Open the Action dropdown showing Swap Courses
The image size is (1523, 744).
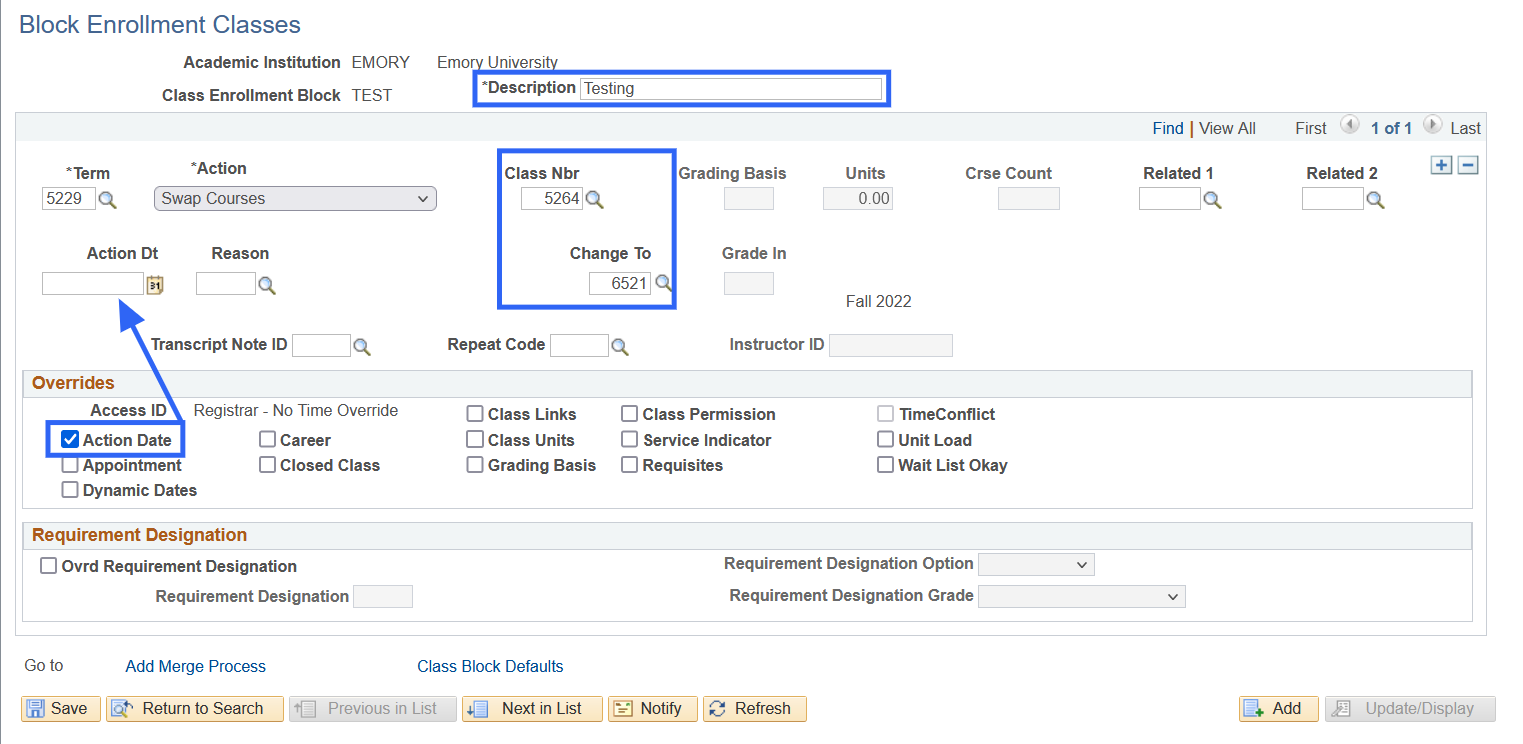pos(295,199)
